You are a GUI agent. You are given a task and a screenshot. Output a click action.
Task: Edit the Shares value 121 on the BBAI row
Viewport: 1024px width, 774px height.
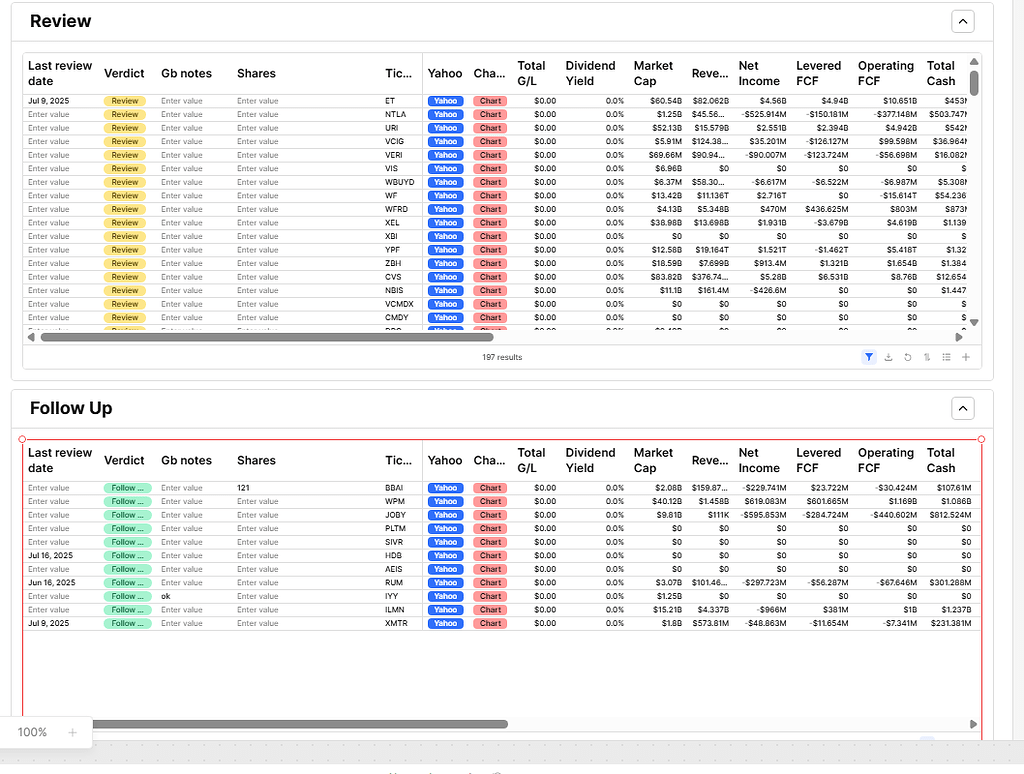[246, 487]
